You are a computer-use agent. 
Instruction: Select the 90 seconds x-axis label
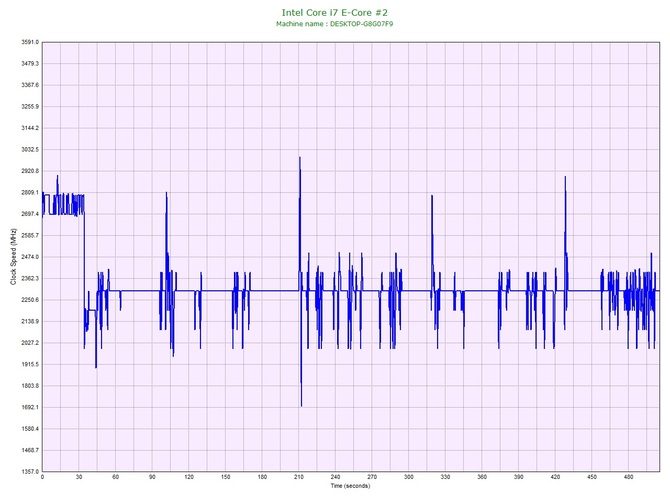tap(152, 477)
